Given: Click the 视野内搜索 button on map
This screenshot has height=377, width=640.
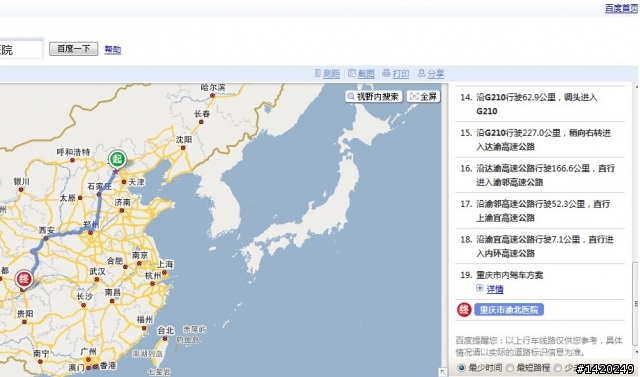Looking at the screenshot, I should [373, 97].
